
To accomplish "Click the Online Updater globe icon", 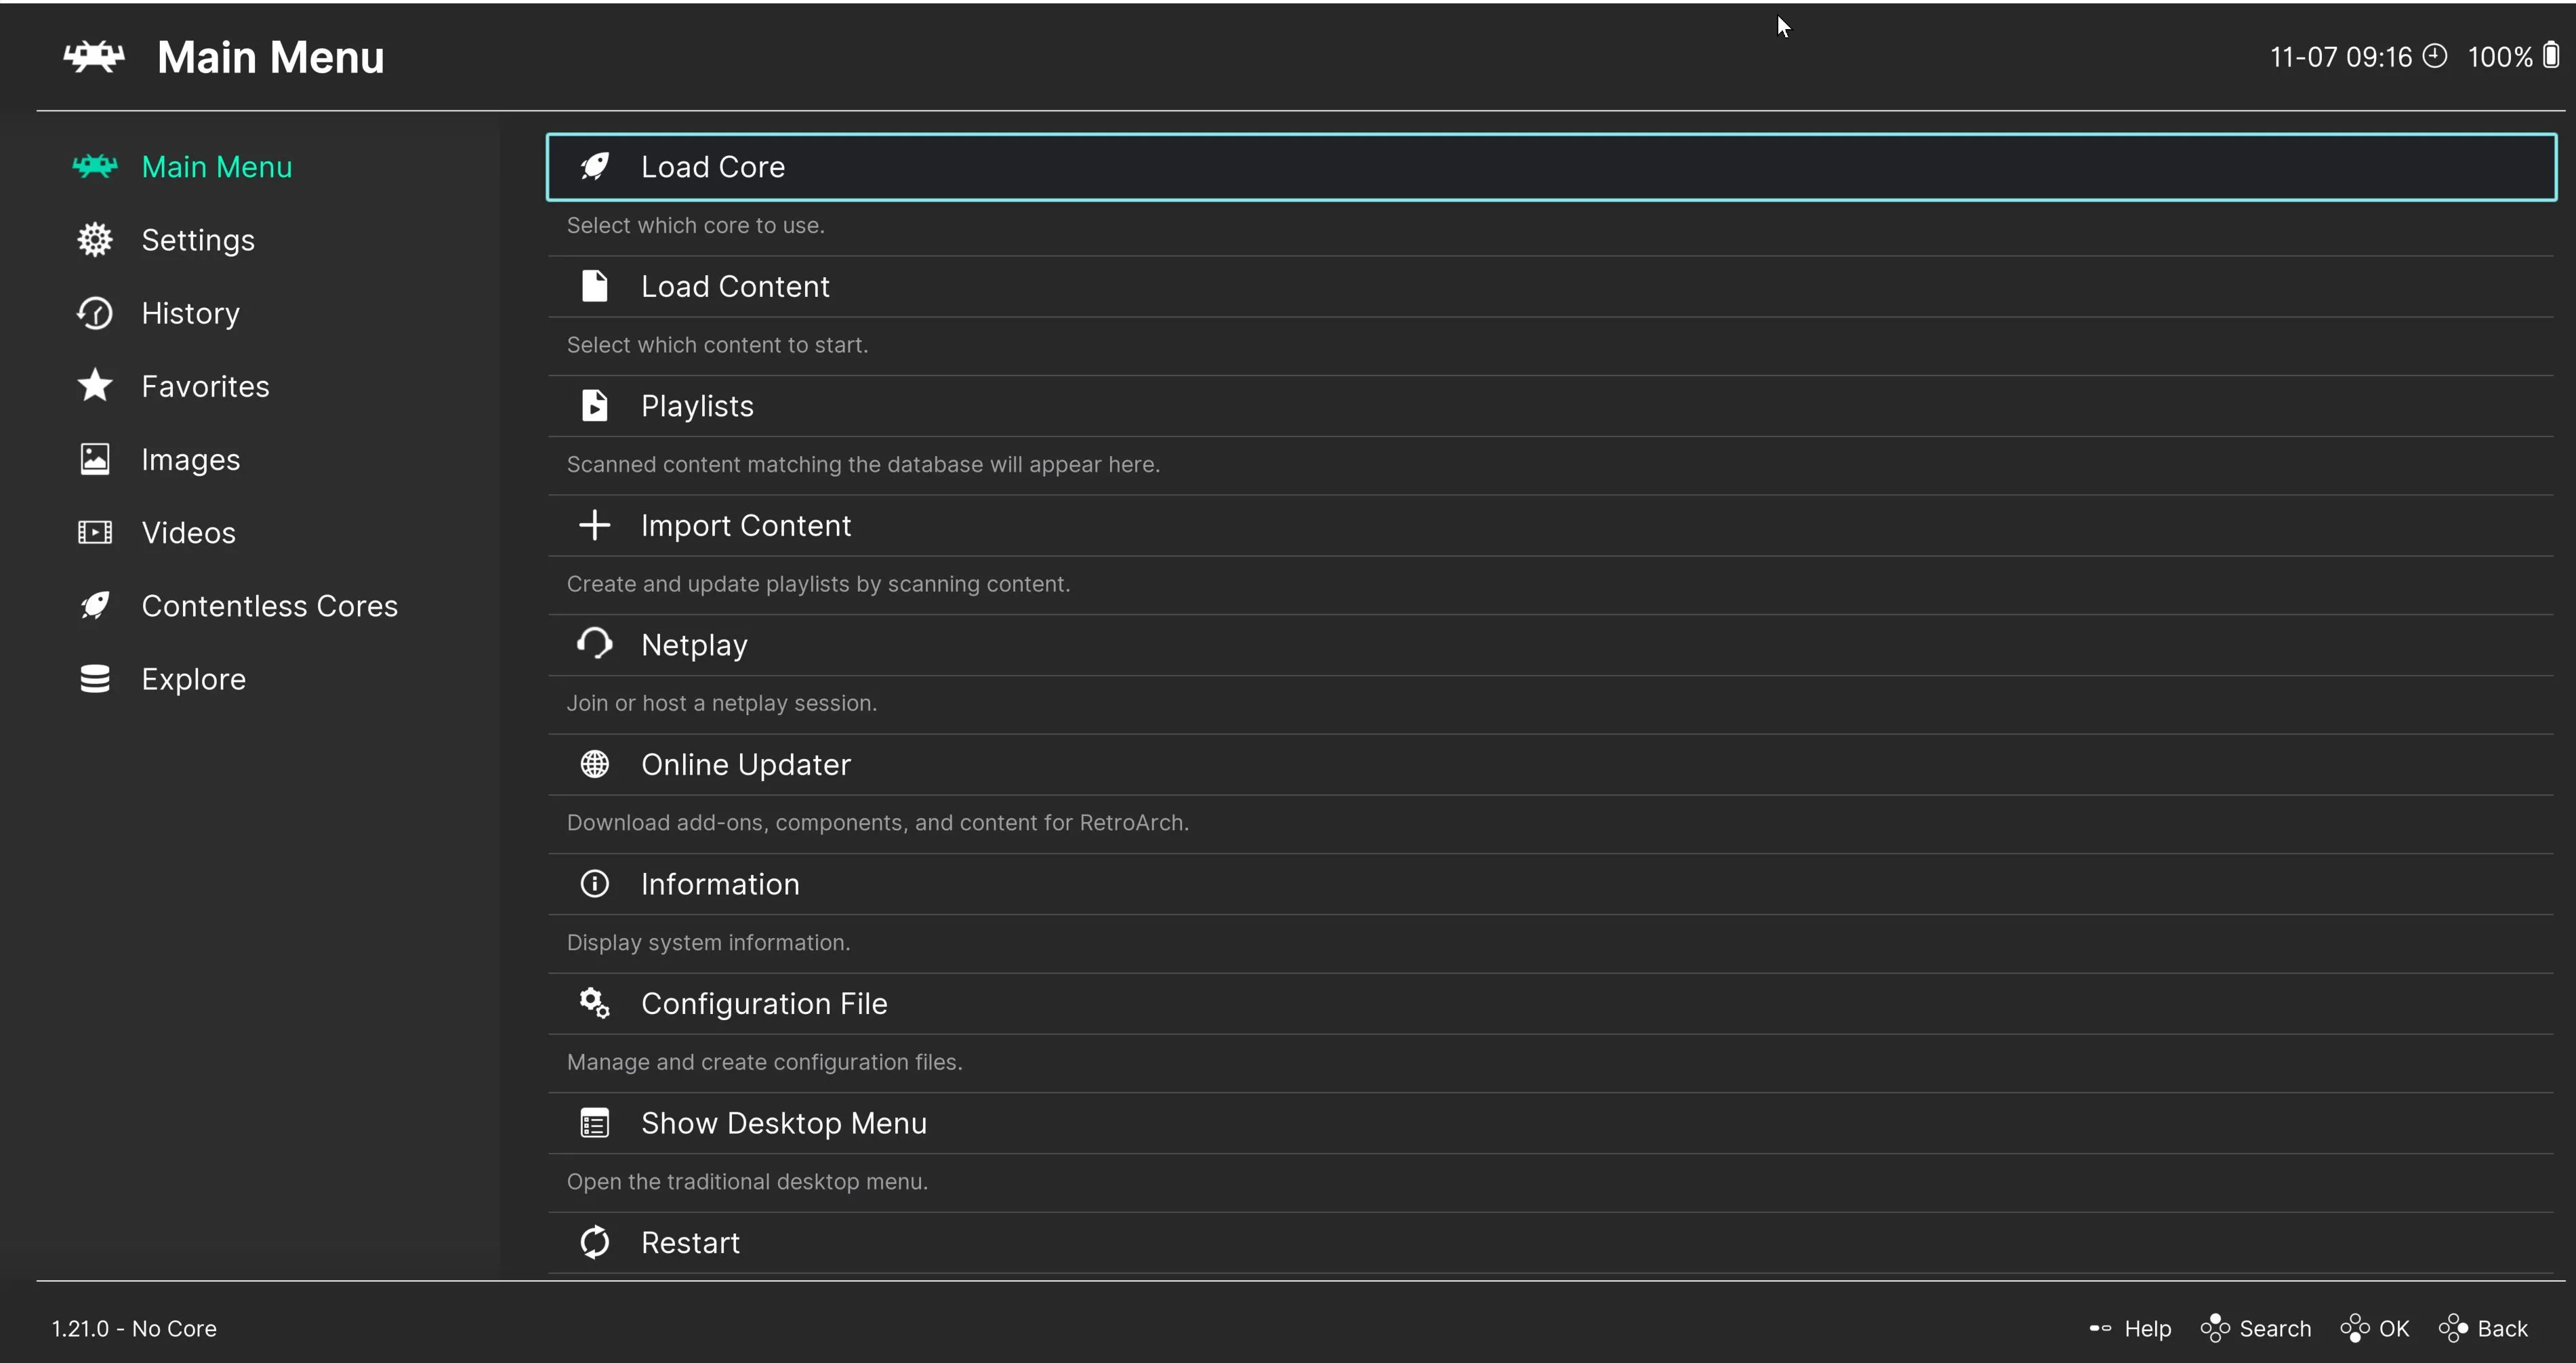I will [x=594, y=764].
